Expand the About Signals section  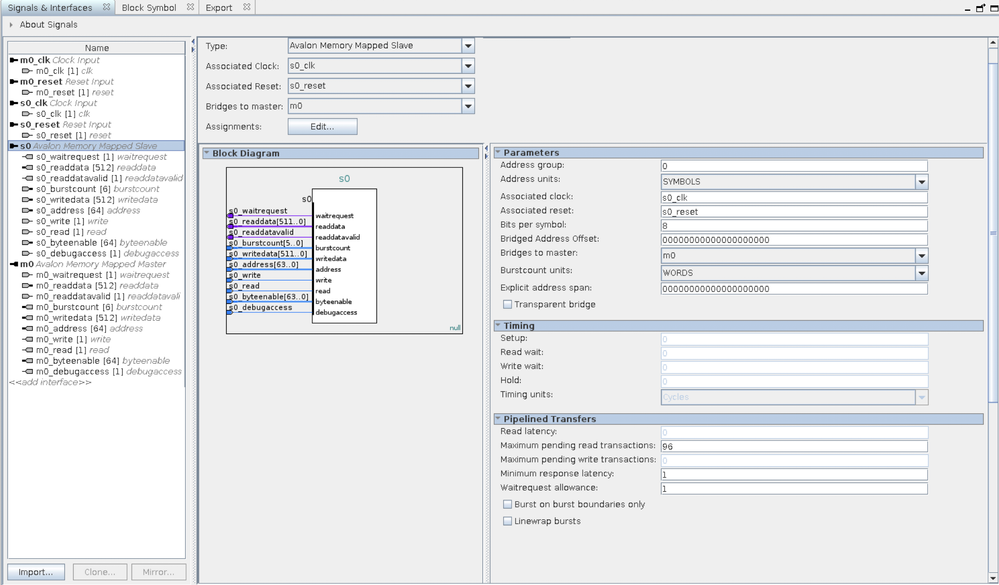(x=11, y=25)
